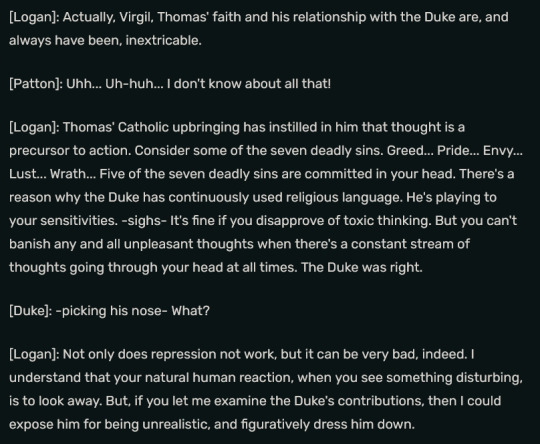Click the [Logan] label before "Thomas' Catholic upbringing"

tap(34, 127)
